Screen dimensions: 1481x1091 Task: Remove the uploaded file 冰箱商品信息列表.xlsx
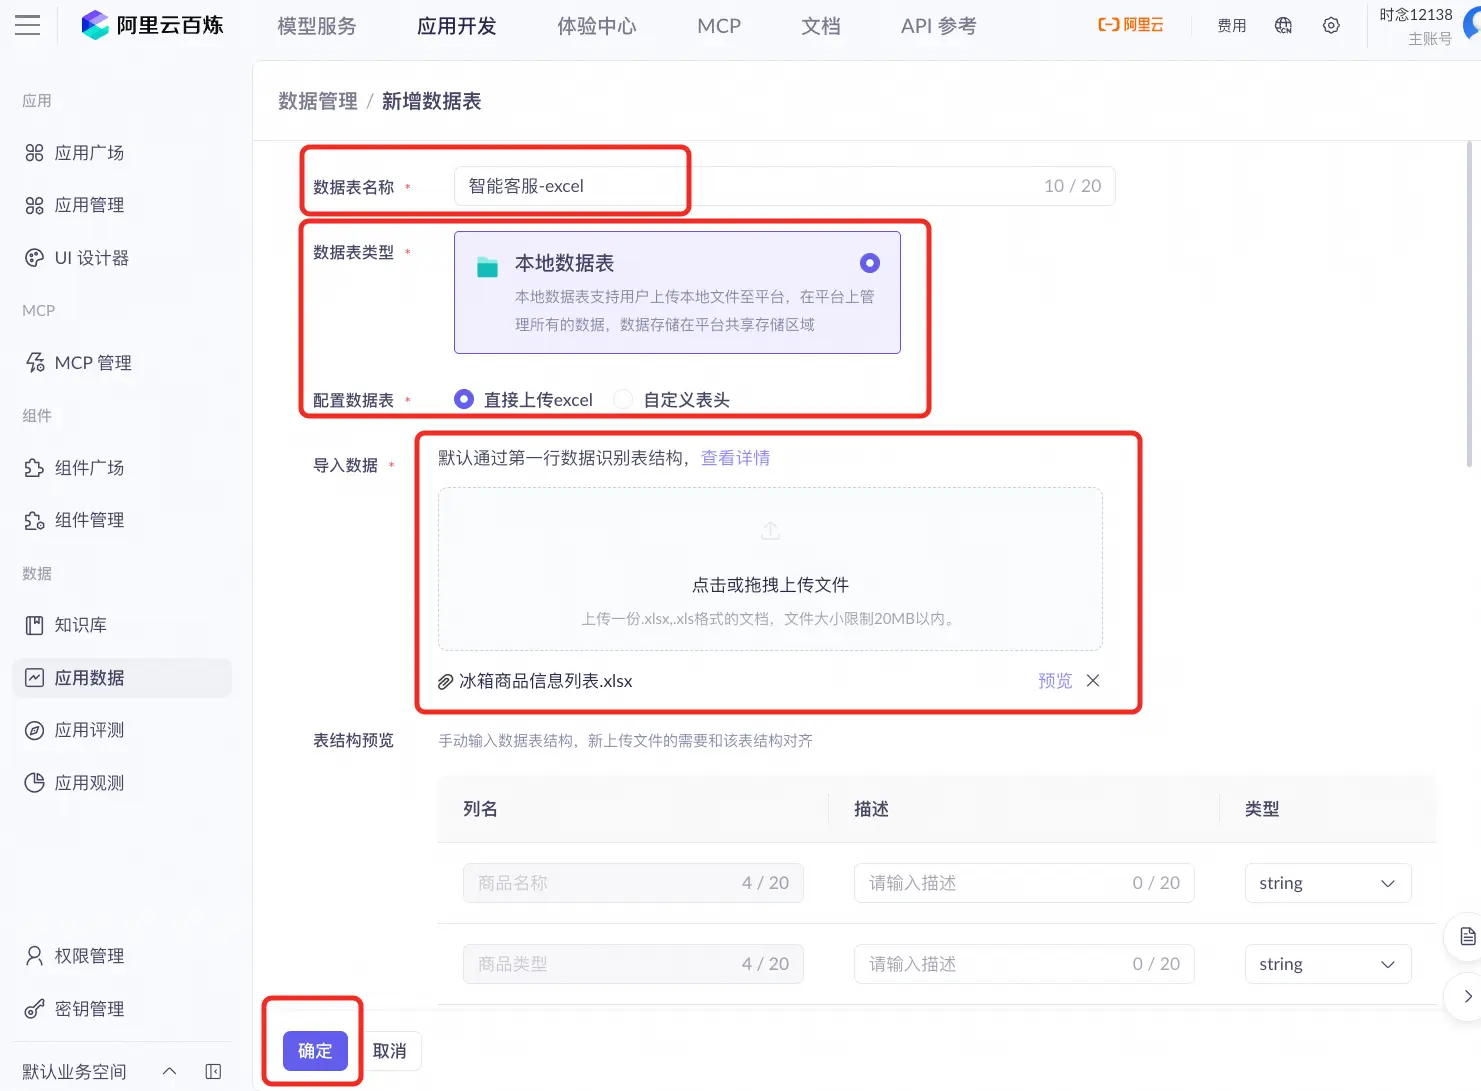point(1093,681)
